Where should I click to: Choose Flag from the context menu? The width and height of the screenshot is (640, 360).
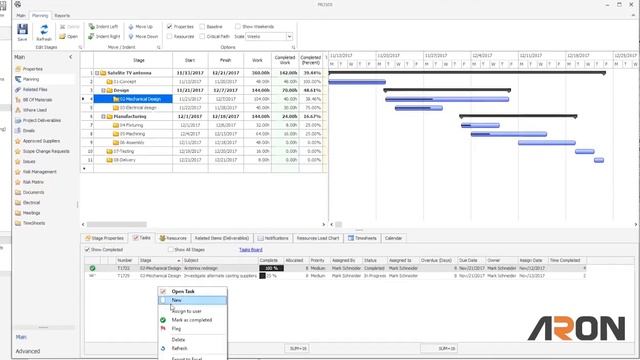click(192, 329)
